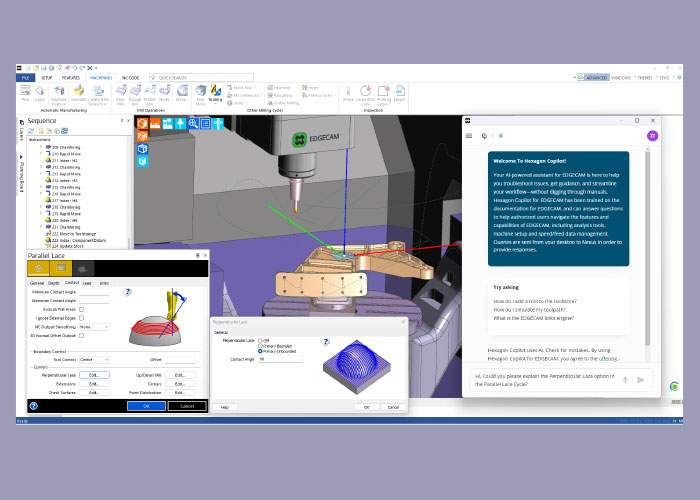
Task: Click the blue help circle at Parallel Lace footer
Action: (33, 406)
